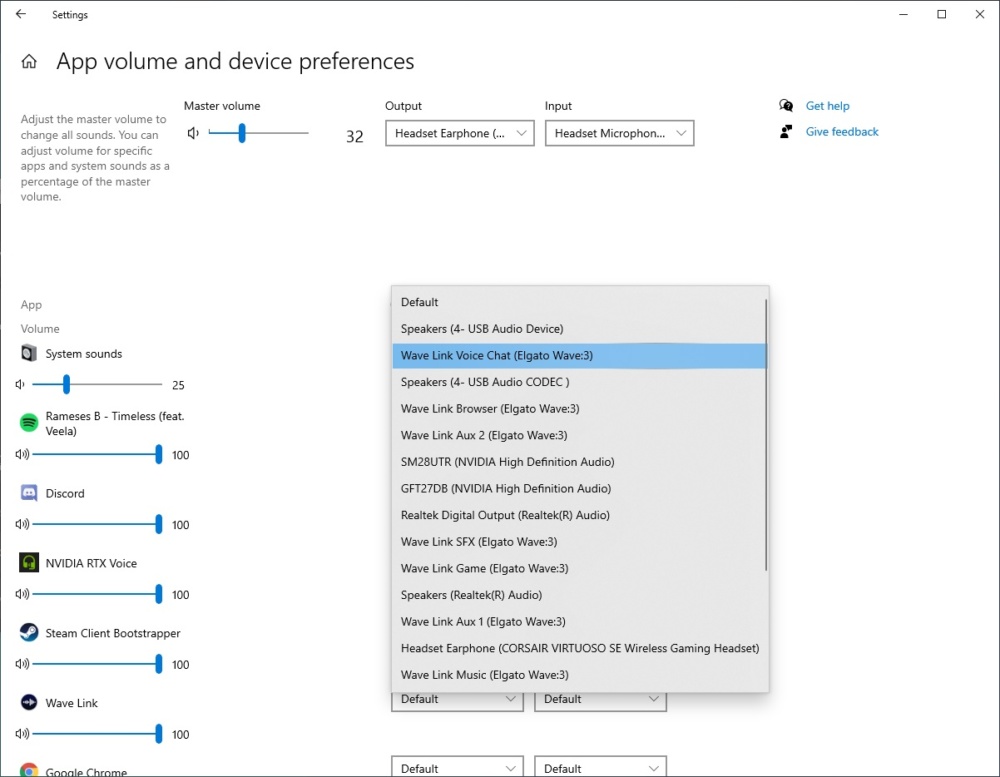Open Google Chrome row input Default dropdown
Screen dimensions: 1000x777
pyautogui.click(x=600, y=768)
